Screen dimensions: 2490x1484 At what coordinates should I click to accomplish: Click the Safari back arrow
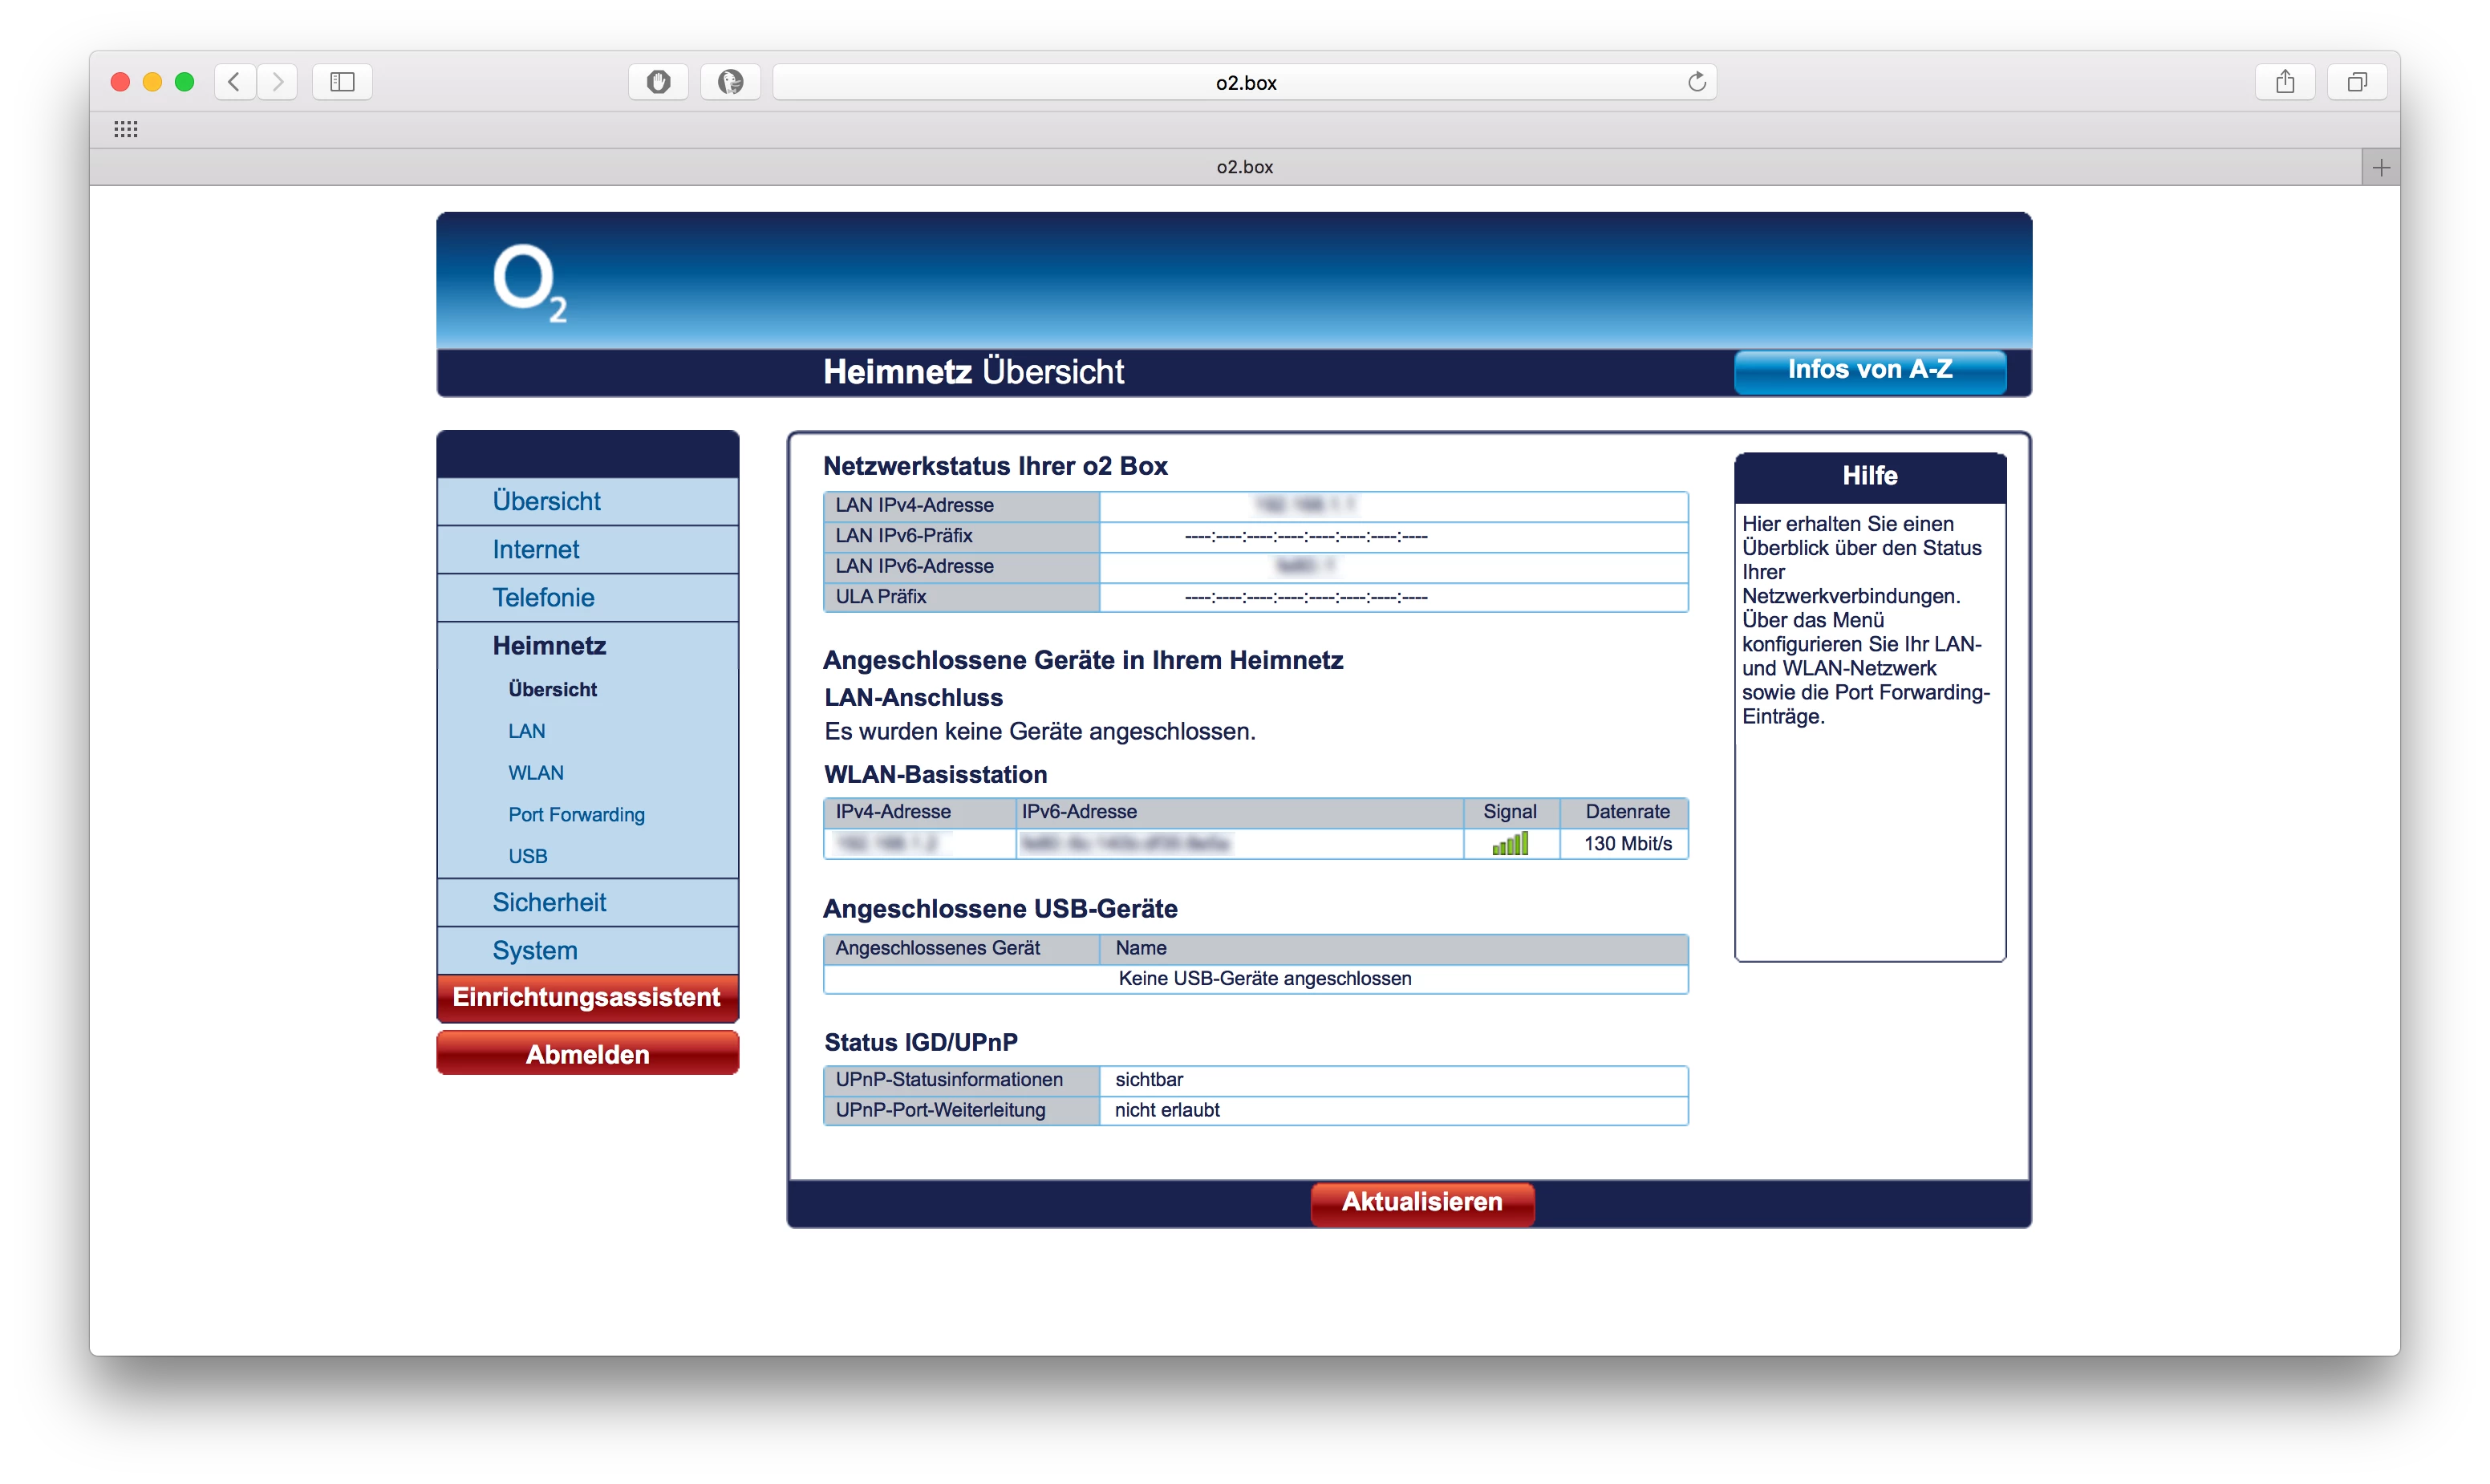coord(234,82)
